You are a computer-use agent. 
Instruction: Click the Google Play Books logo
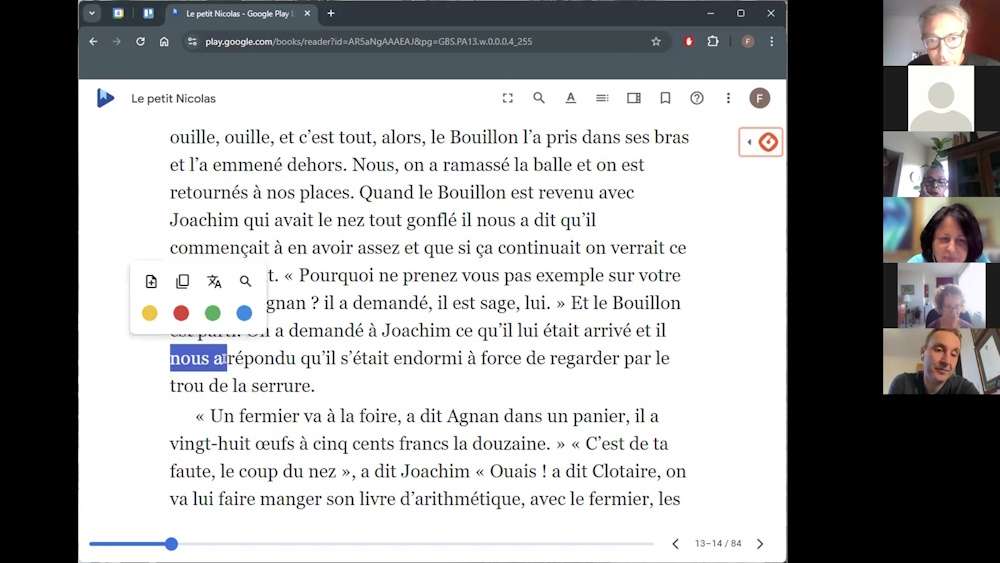point(105,98)
